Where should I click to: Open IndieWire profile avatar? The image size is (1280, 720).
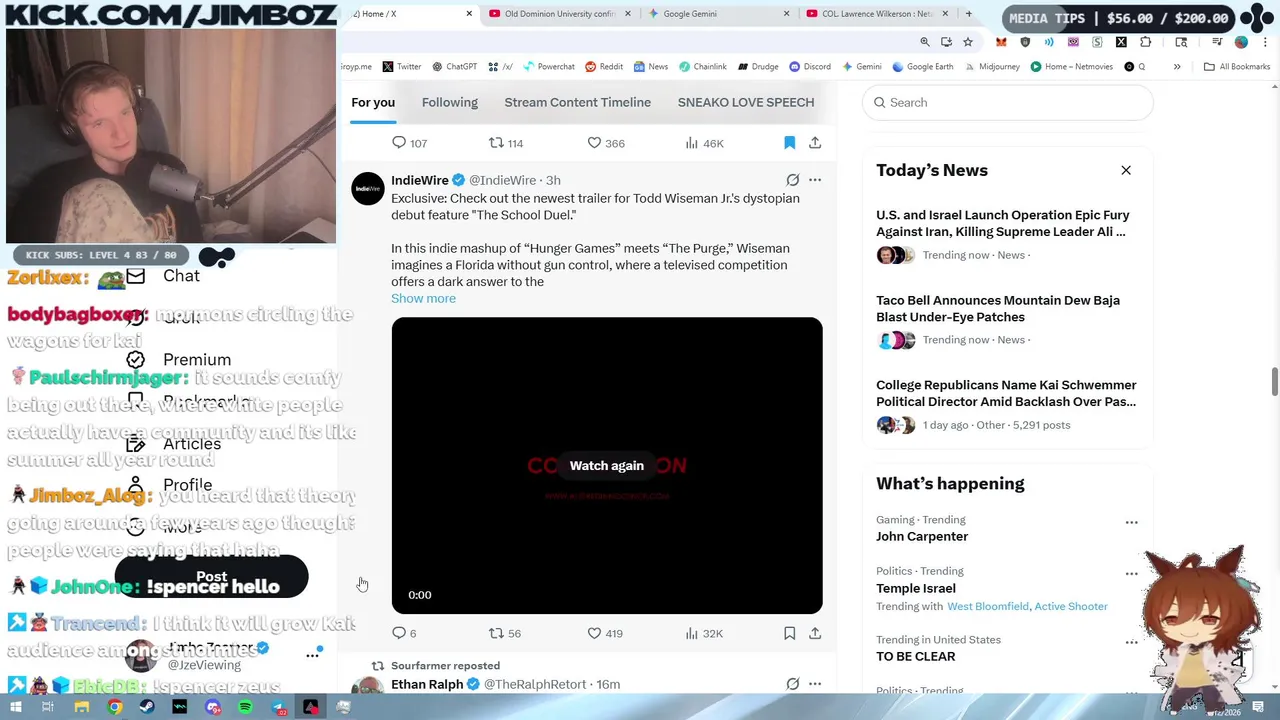[x=367, y=189]
